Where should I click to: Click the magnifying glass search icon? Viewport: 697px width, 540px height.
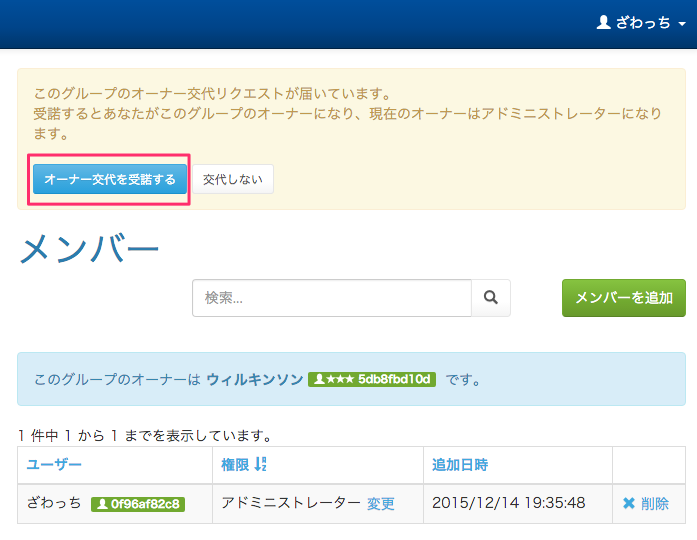pyautogui.click(x=491, y=297)
